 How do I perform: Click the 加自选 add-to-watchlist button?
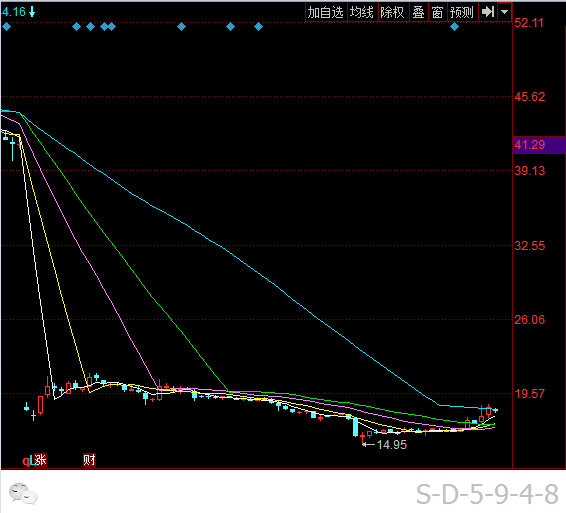click(x=326, y=12)
